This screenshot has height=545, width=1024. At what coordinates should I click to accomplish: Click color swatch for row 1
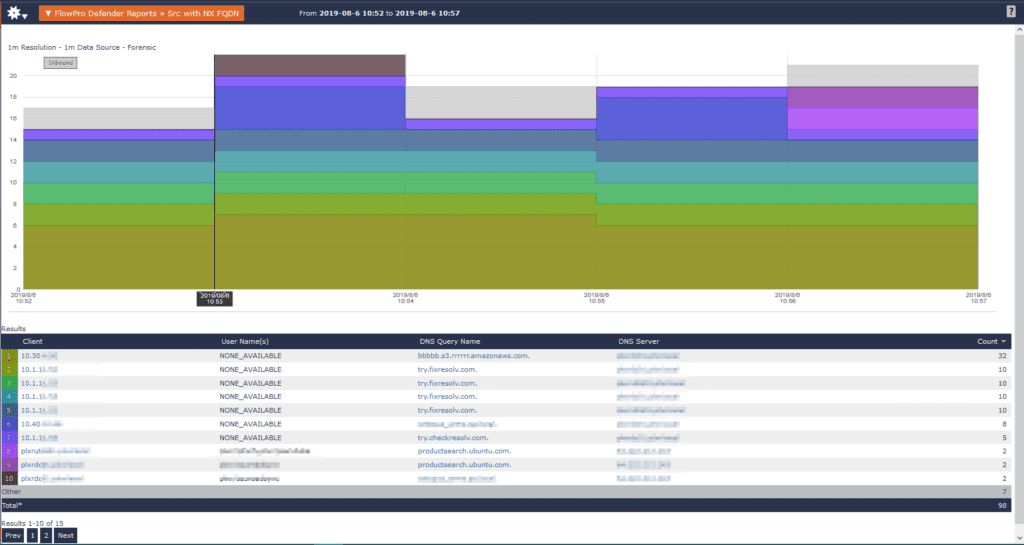(x=9, y=356)
